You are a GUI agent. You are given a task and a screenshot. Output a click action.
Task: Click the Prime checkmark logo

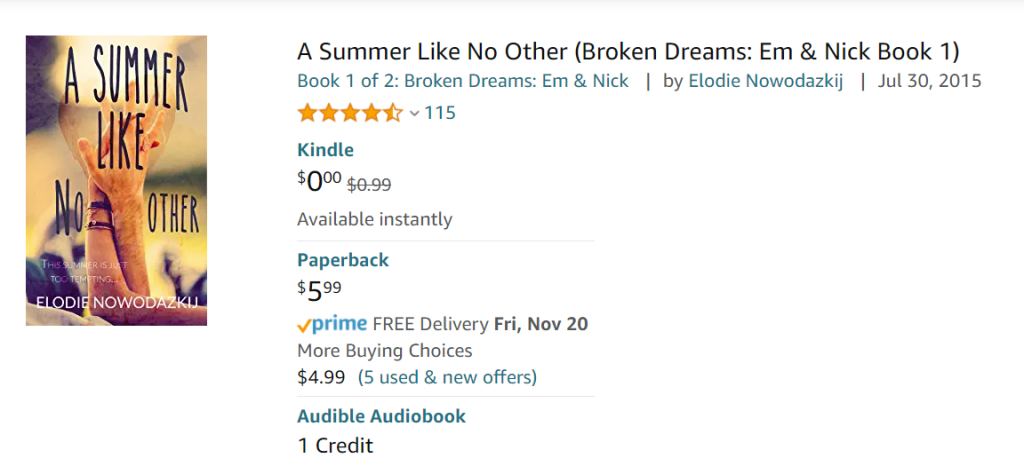(x=332, y=324)
